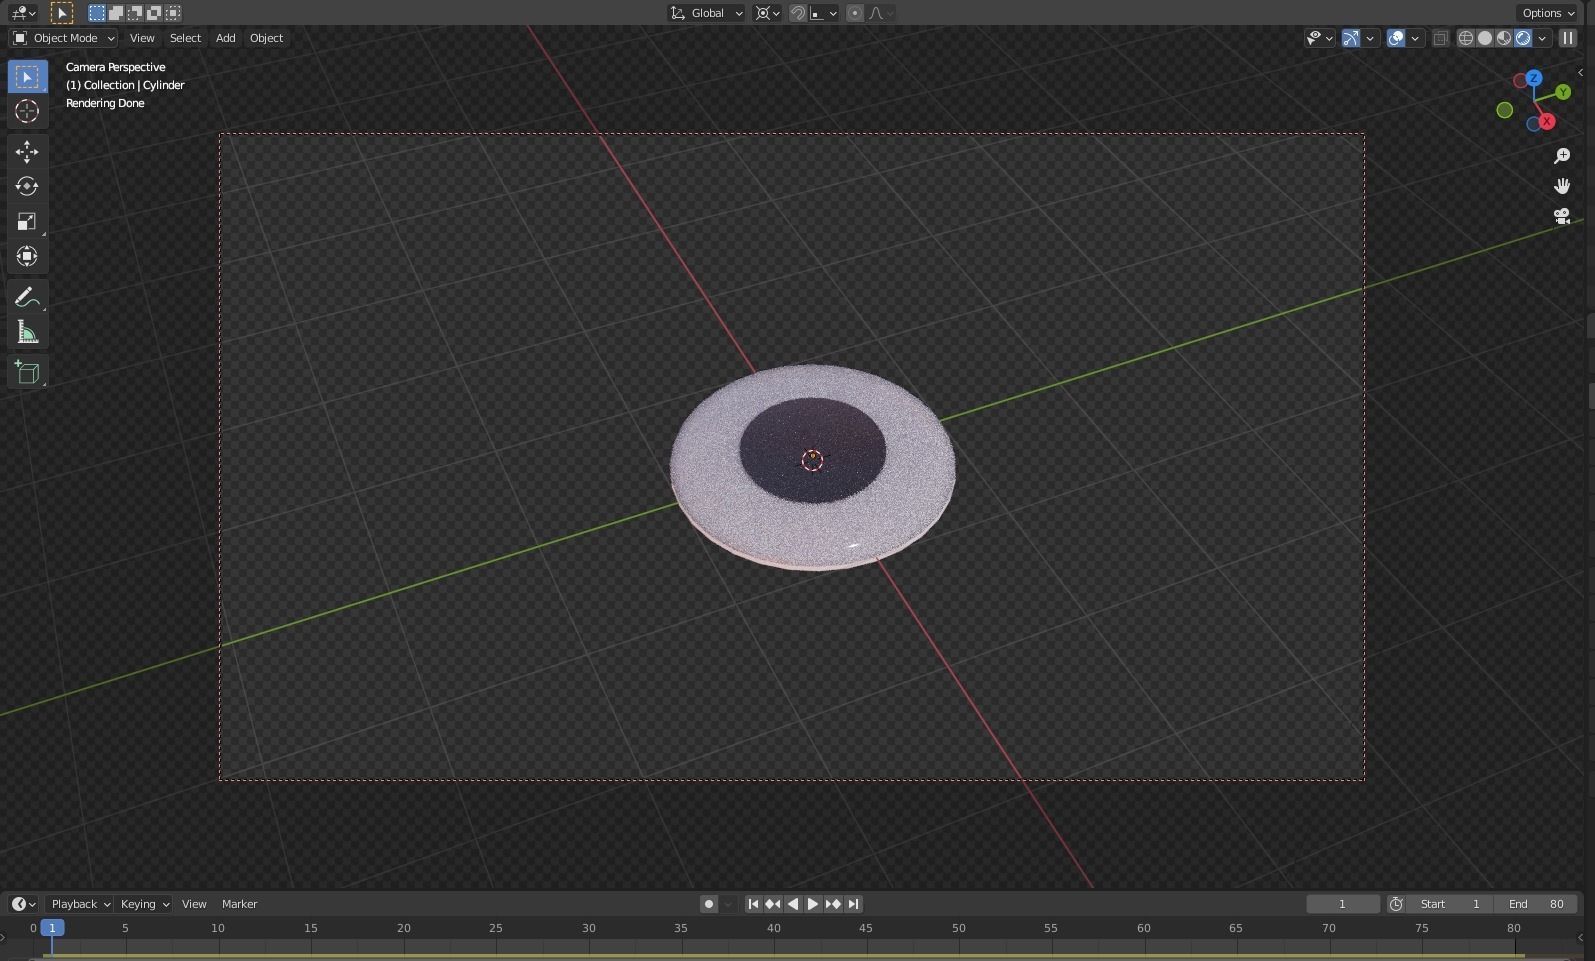Viewport: 1595px width, 961px height.
Task: Set selection mode to Subtract
Action: pos(135,13)
